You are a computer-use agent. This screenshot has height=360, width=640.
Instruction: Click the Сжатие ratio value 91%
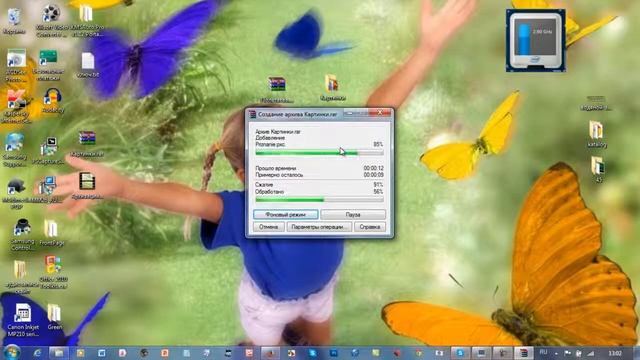378,185
